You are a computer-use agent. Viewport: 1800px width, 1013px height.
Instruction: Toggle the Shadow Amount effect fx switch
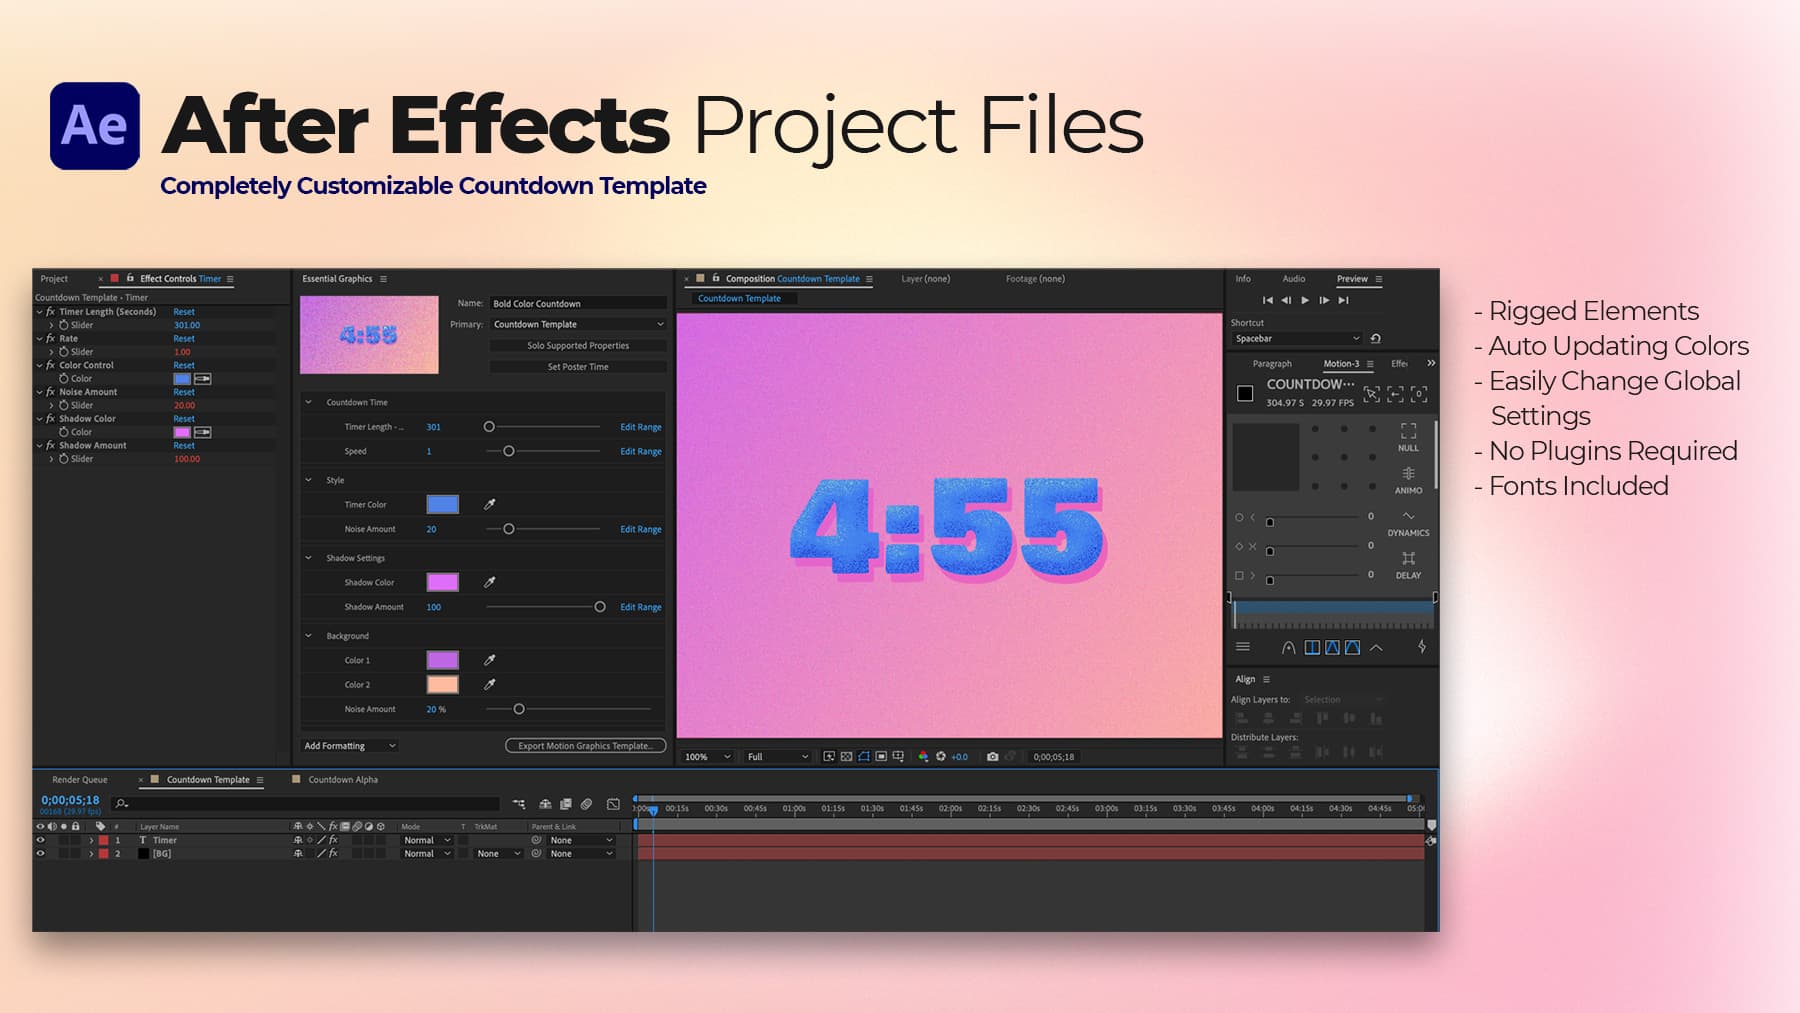click(x=50, y=445)
